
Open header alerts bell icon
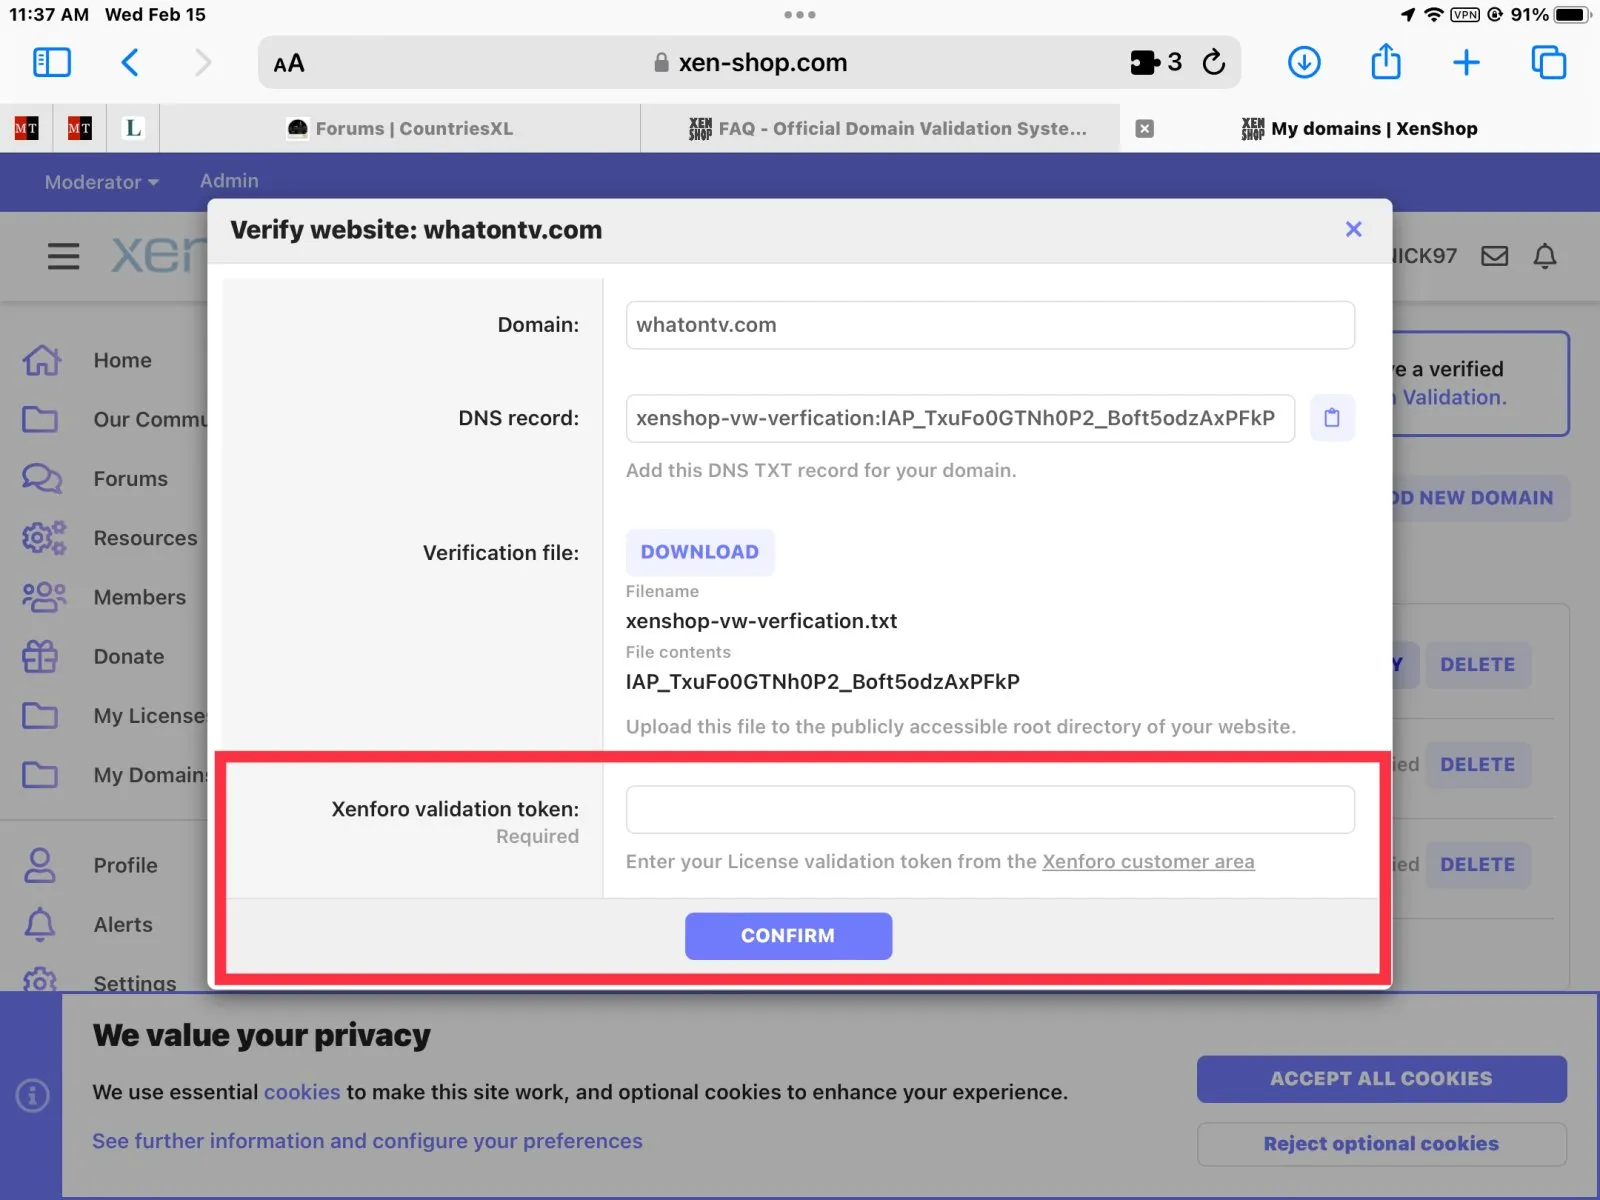1545,257
